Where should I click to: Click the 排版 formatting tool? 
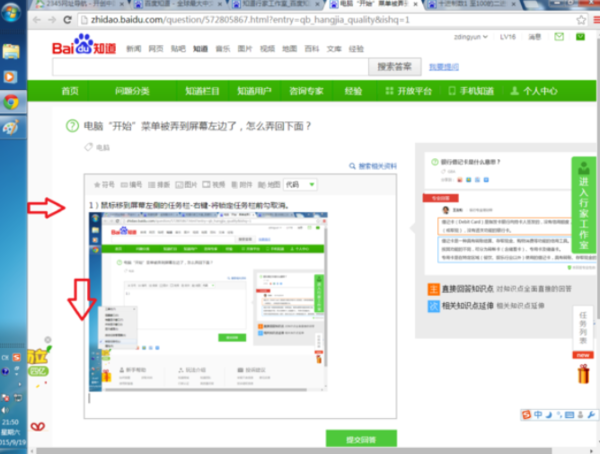[159, 185]
